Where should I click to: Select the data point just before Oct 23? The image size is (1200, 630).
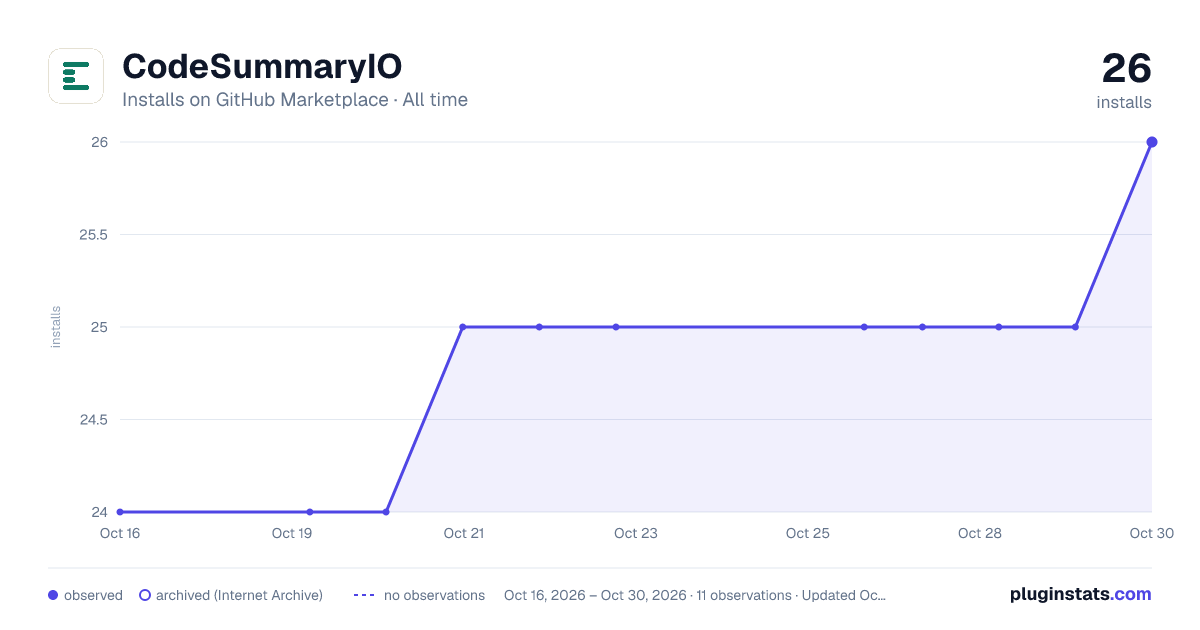616,327
